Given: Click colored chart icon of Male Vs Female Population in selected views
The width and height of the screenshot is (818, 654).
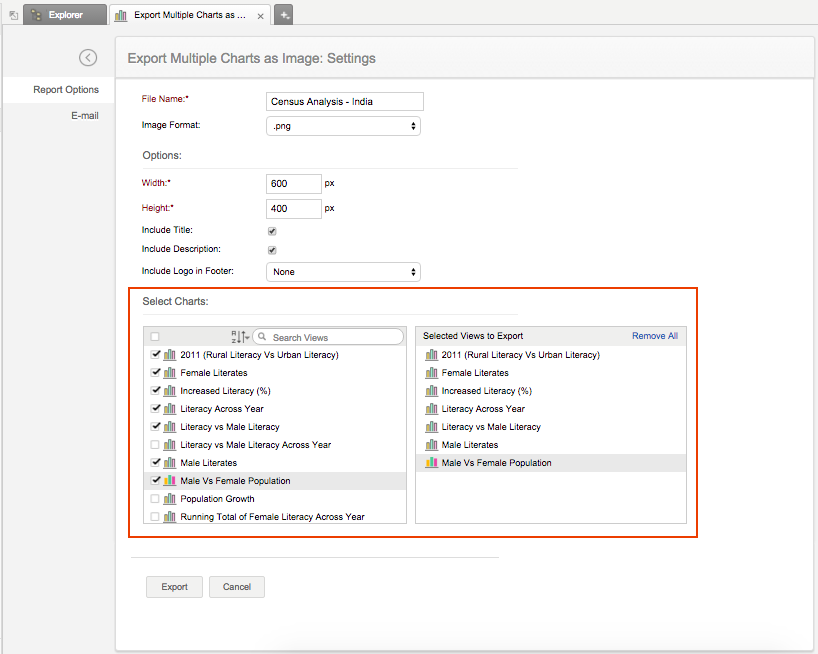Looking at the screenshot, I should coord(431,463).
